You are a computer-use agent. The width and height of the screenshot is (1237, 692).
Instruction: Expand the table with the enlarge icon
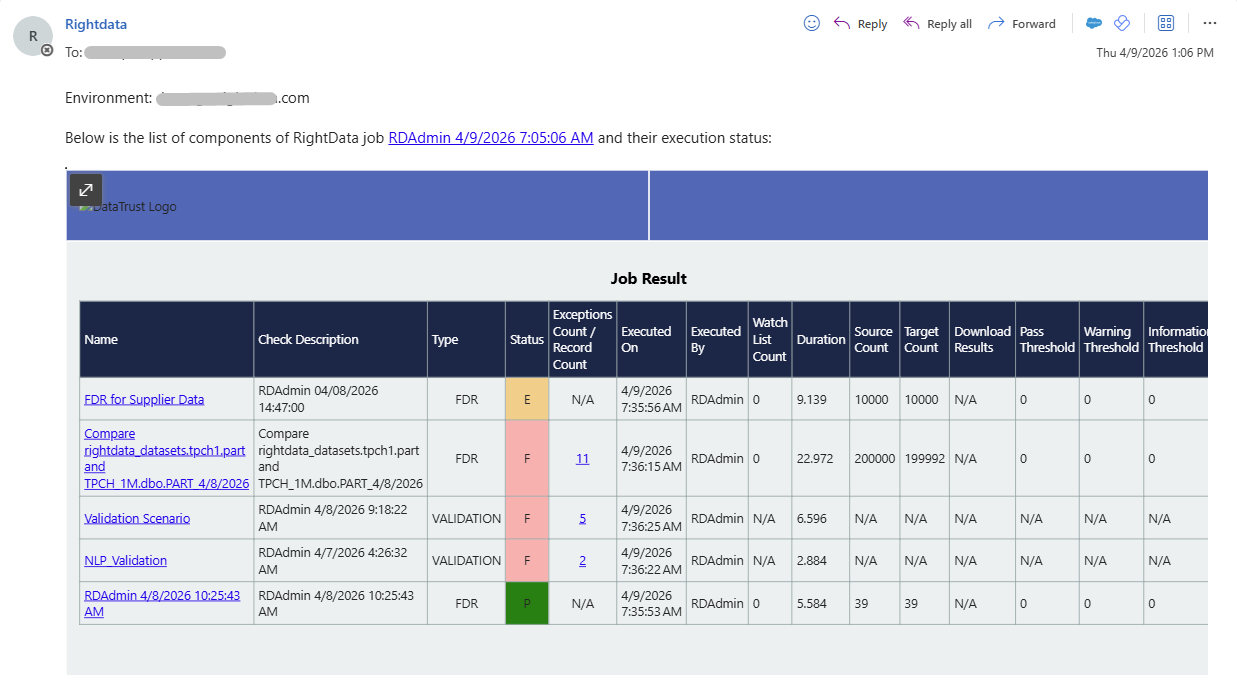pyautogui.click(x=86, y=189)
